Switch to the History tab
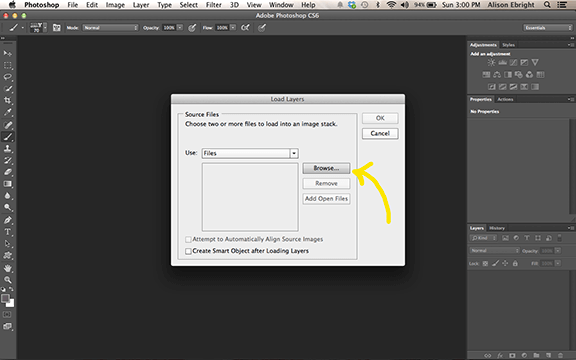576x360 pixels. coord(497,228)
